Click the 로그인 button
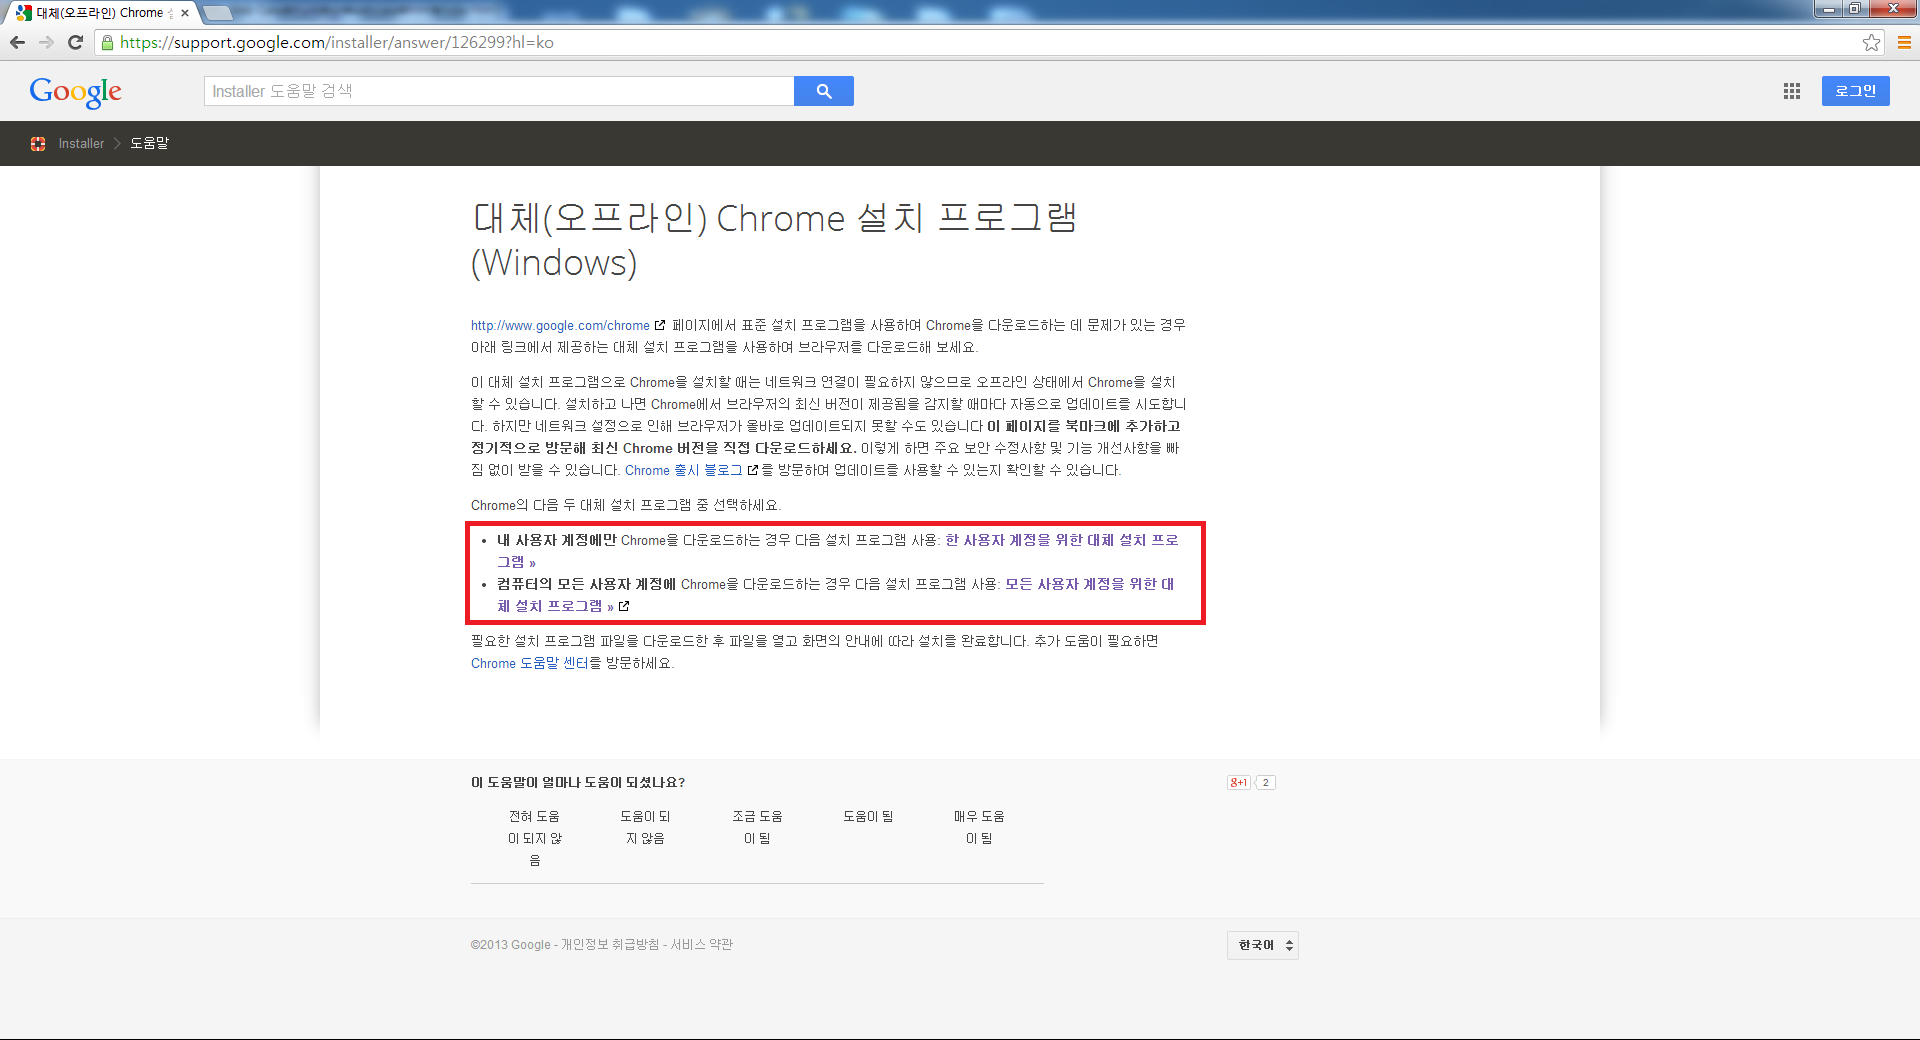Screen dimensions: 1920x1040 click(x=1855, y=91)
